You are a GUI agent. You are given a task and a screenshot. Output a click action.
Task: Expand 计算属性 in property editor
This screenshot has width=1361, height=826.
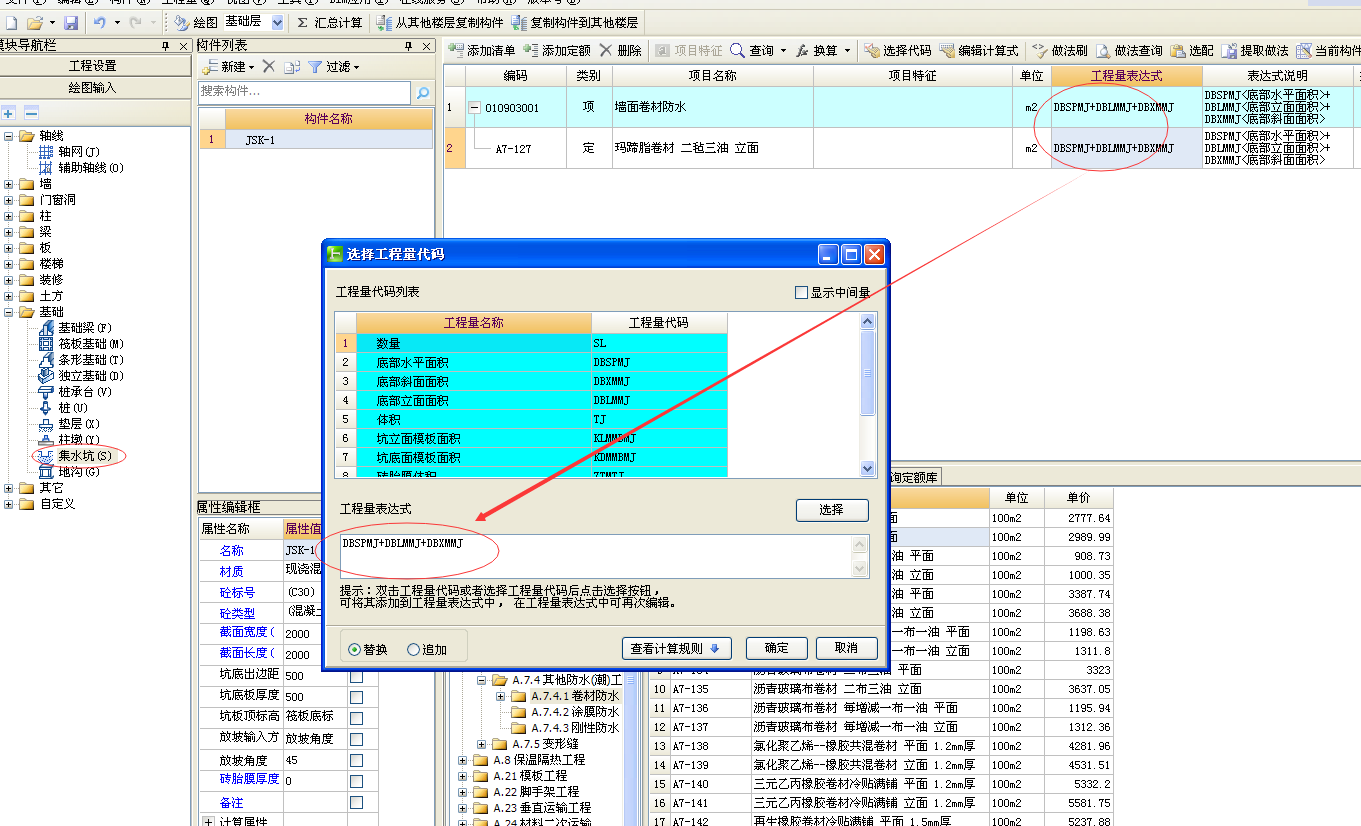tap(209, 822)
